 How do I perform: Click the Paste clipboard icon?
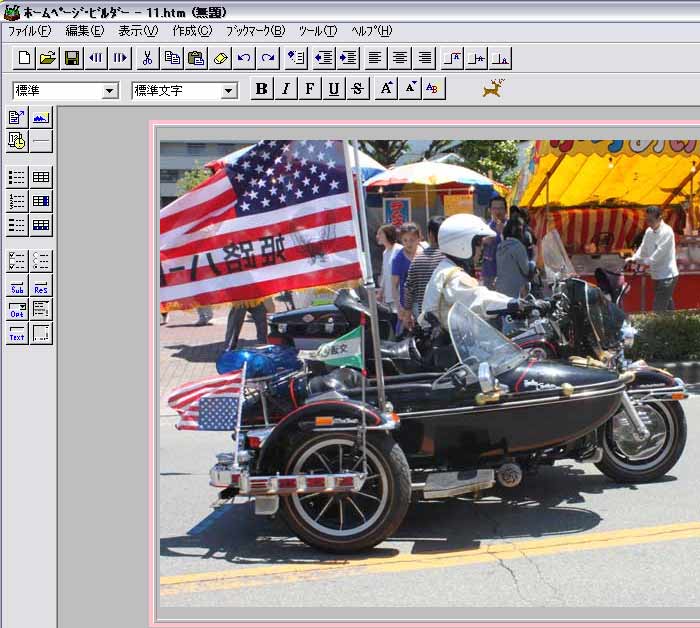coord(196,58)
